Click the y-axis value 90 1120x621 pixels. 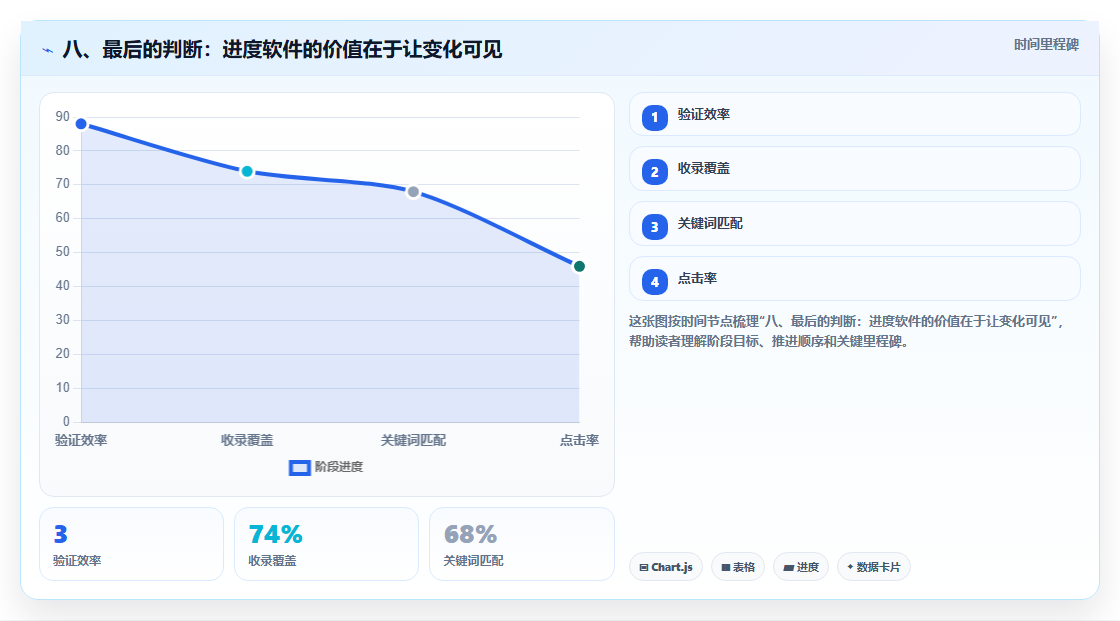[63, 116]
